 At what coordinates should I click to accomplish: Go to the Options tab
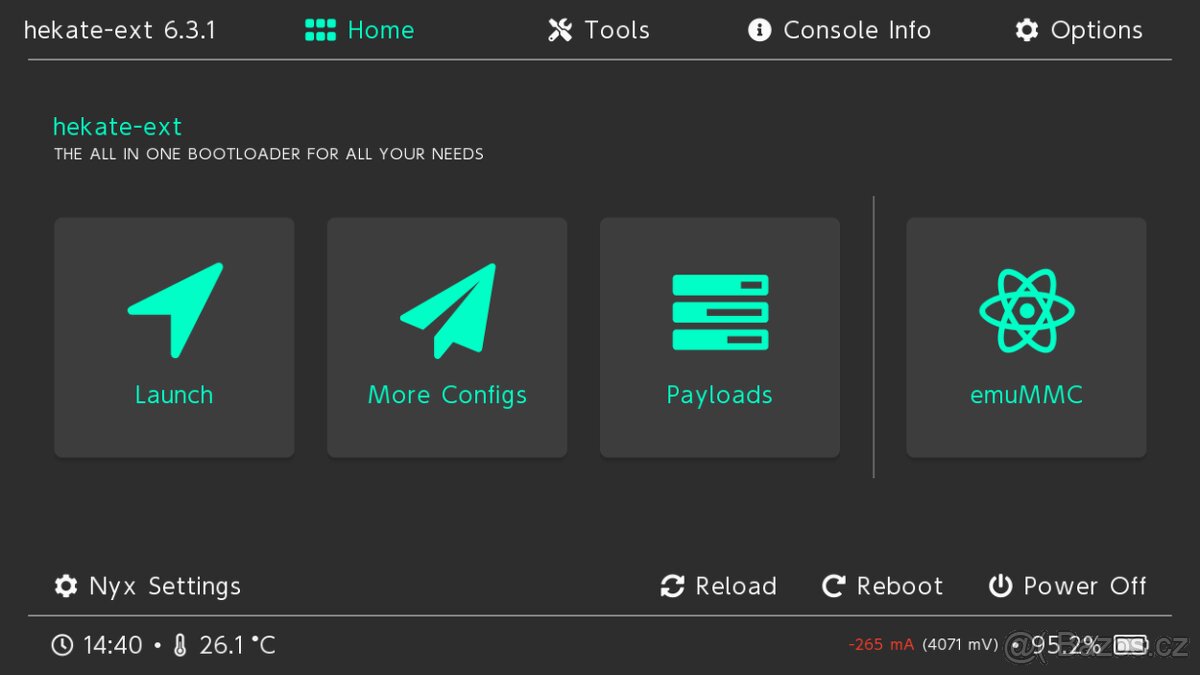point(1078,30)
